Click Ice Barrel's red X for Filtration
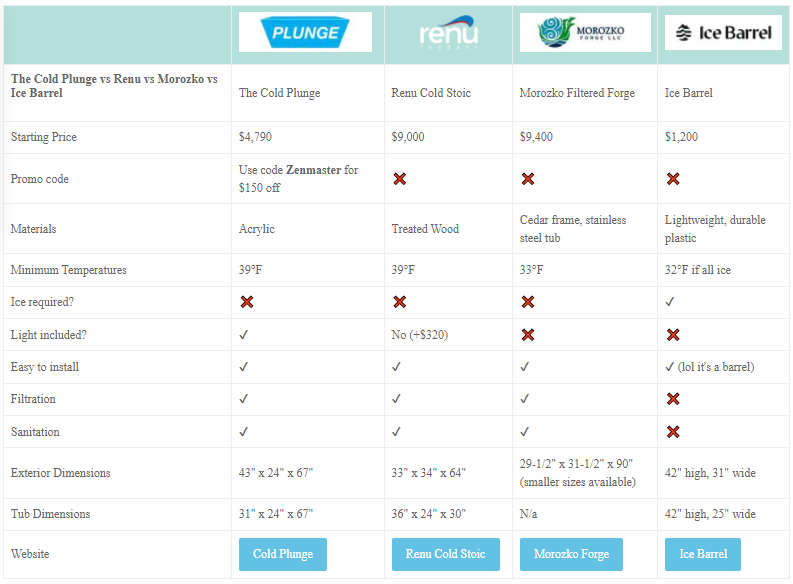 673,399
